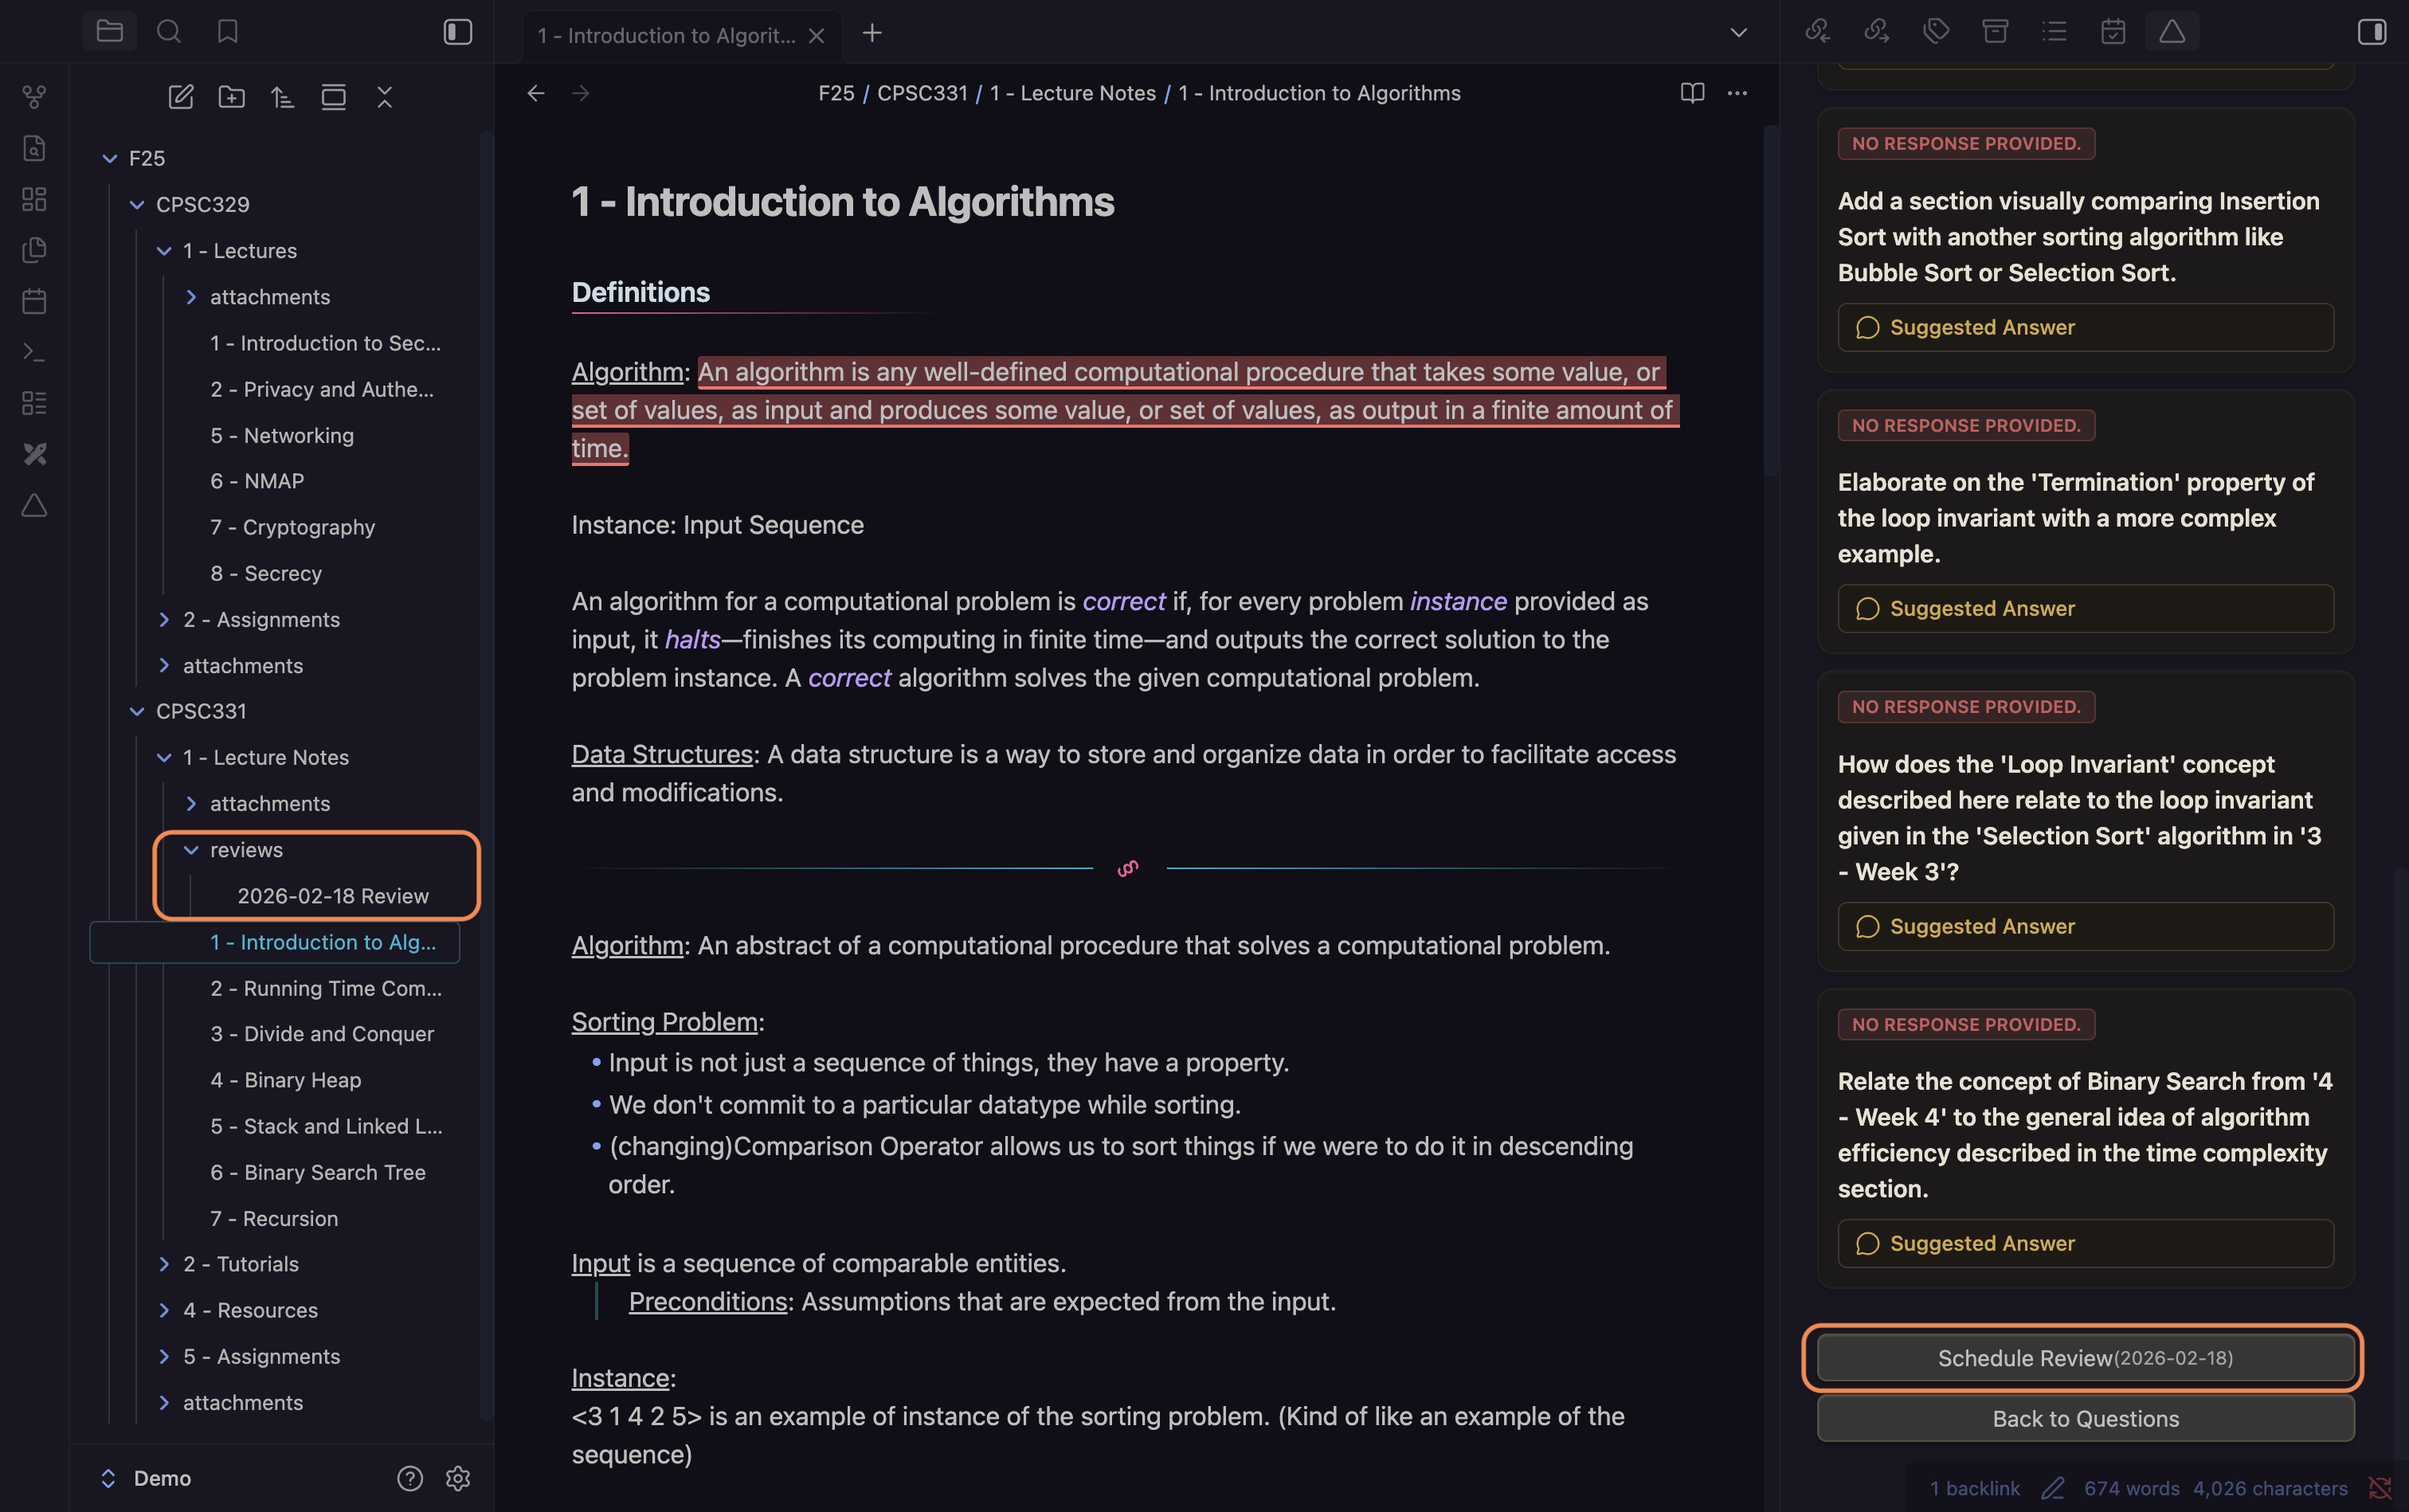Image resolution: width=2409 pixels, height=1512 pixels.
Task: Open the bookmarks panel
Action: (228, 32)
